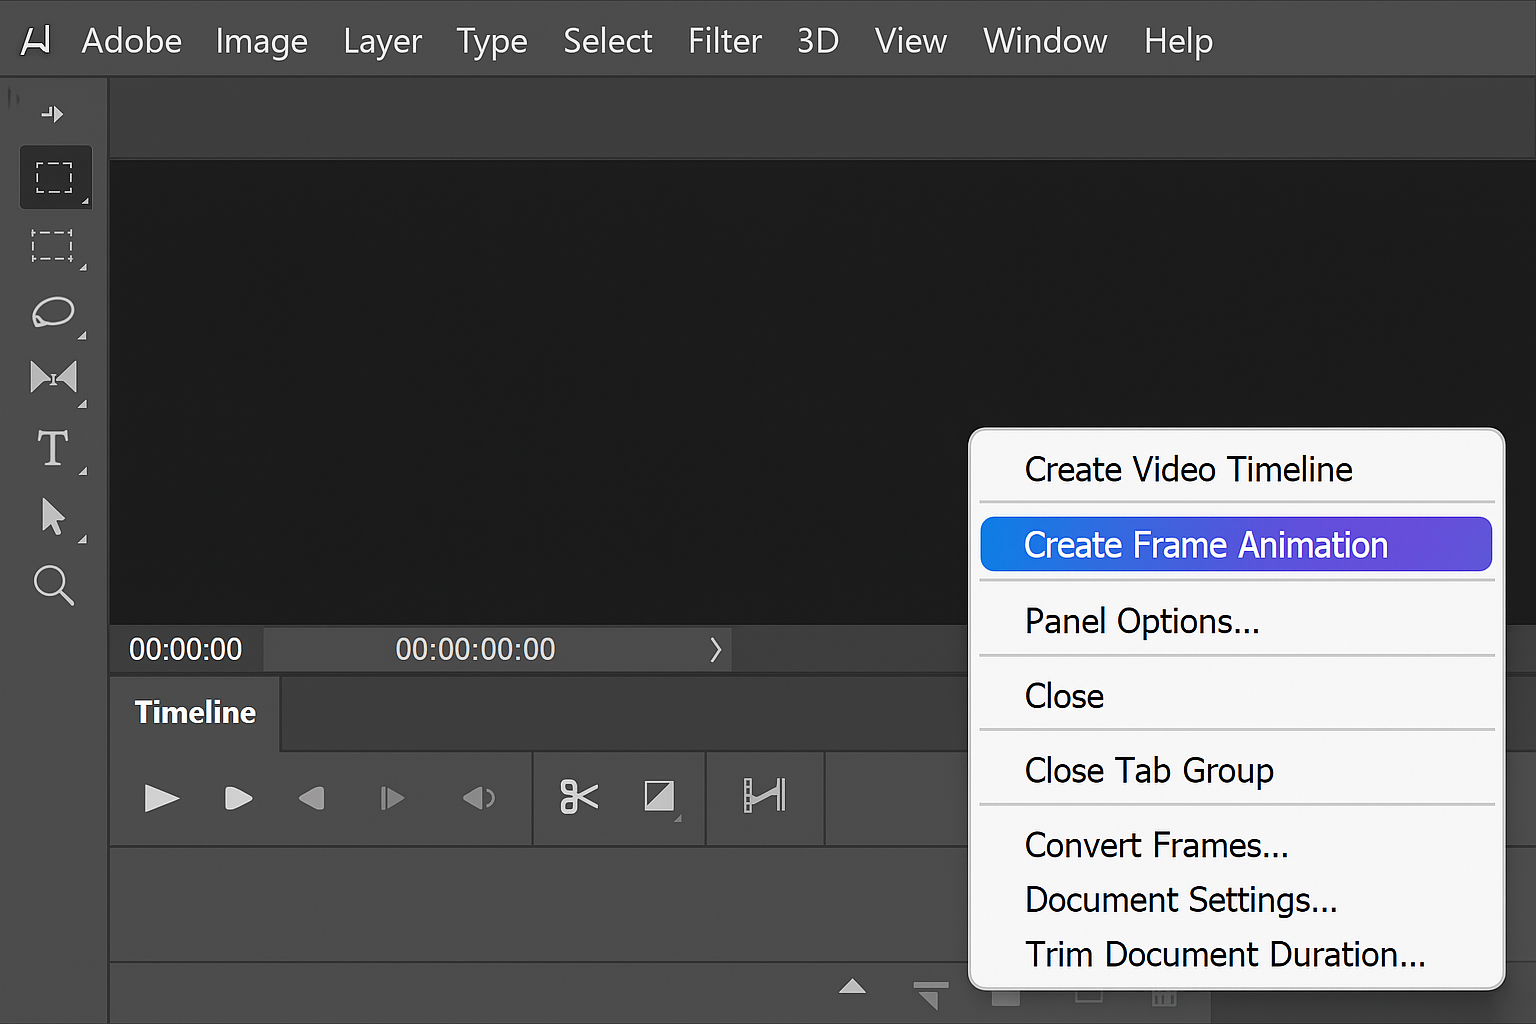Open Document Settings
1536x1024 pixels.
pyautogui.click(x=1237, y=900)
